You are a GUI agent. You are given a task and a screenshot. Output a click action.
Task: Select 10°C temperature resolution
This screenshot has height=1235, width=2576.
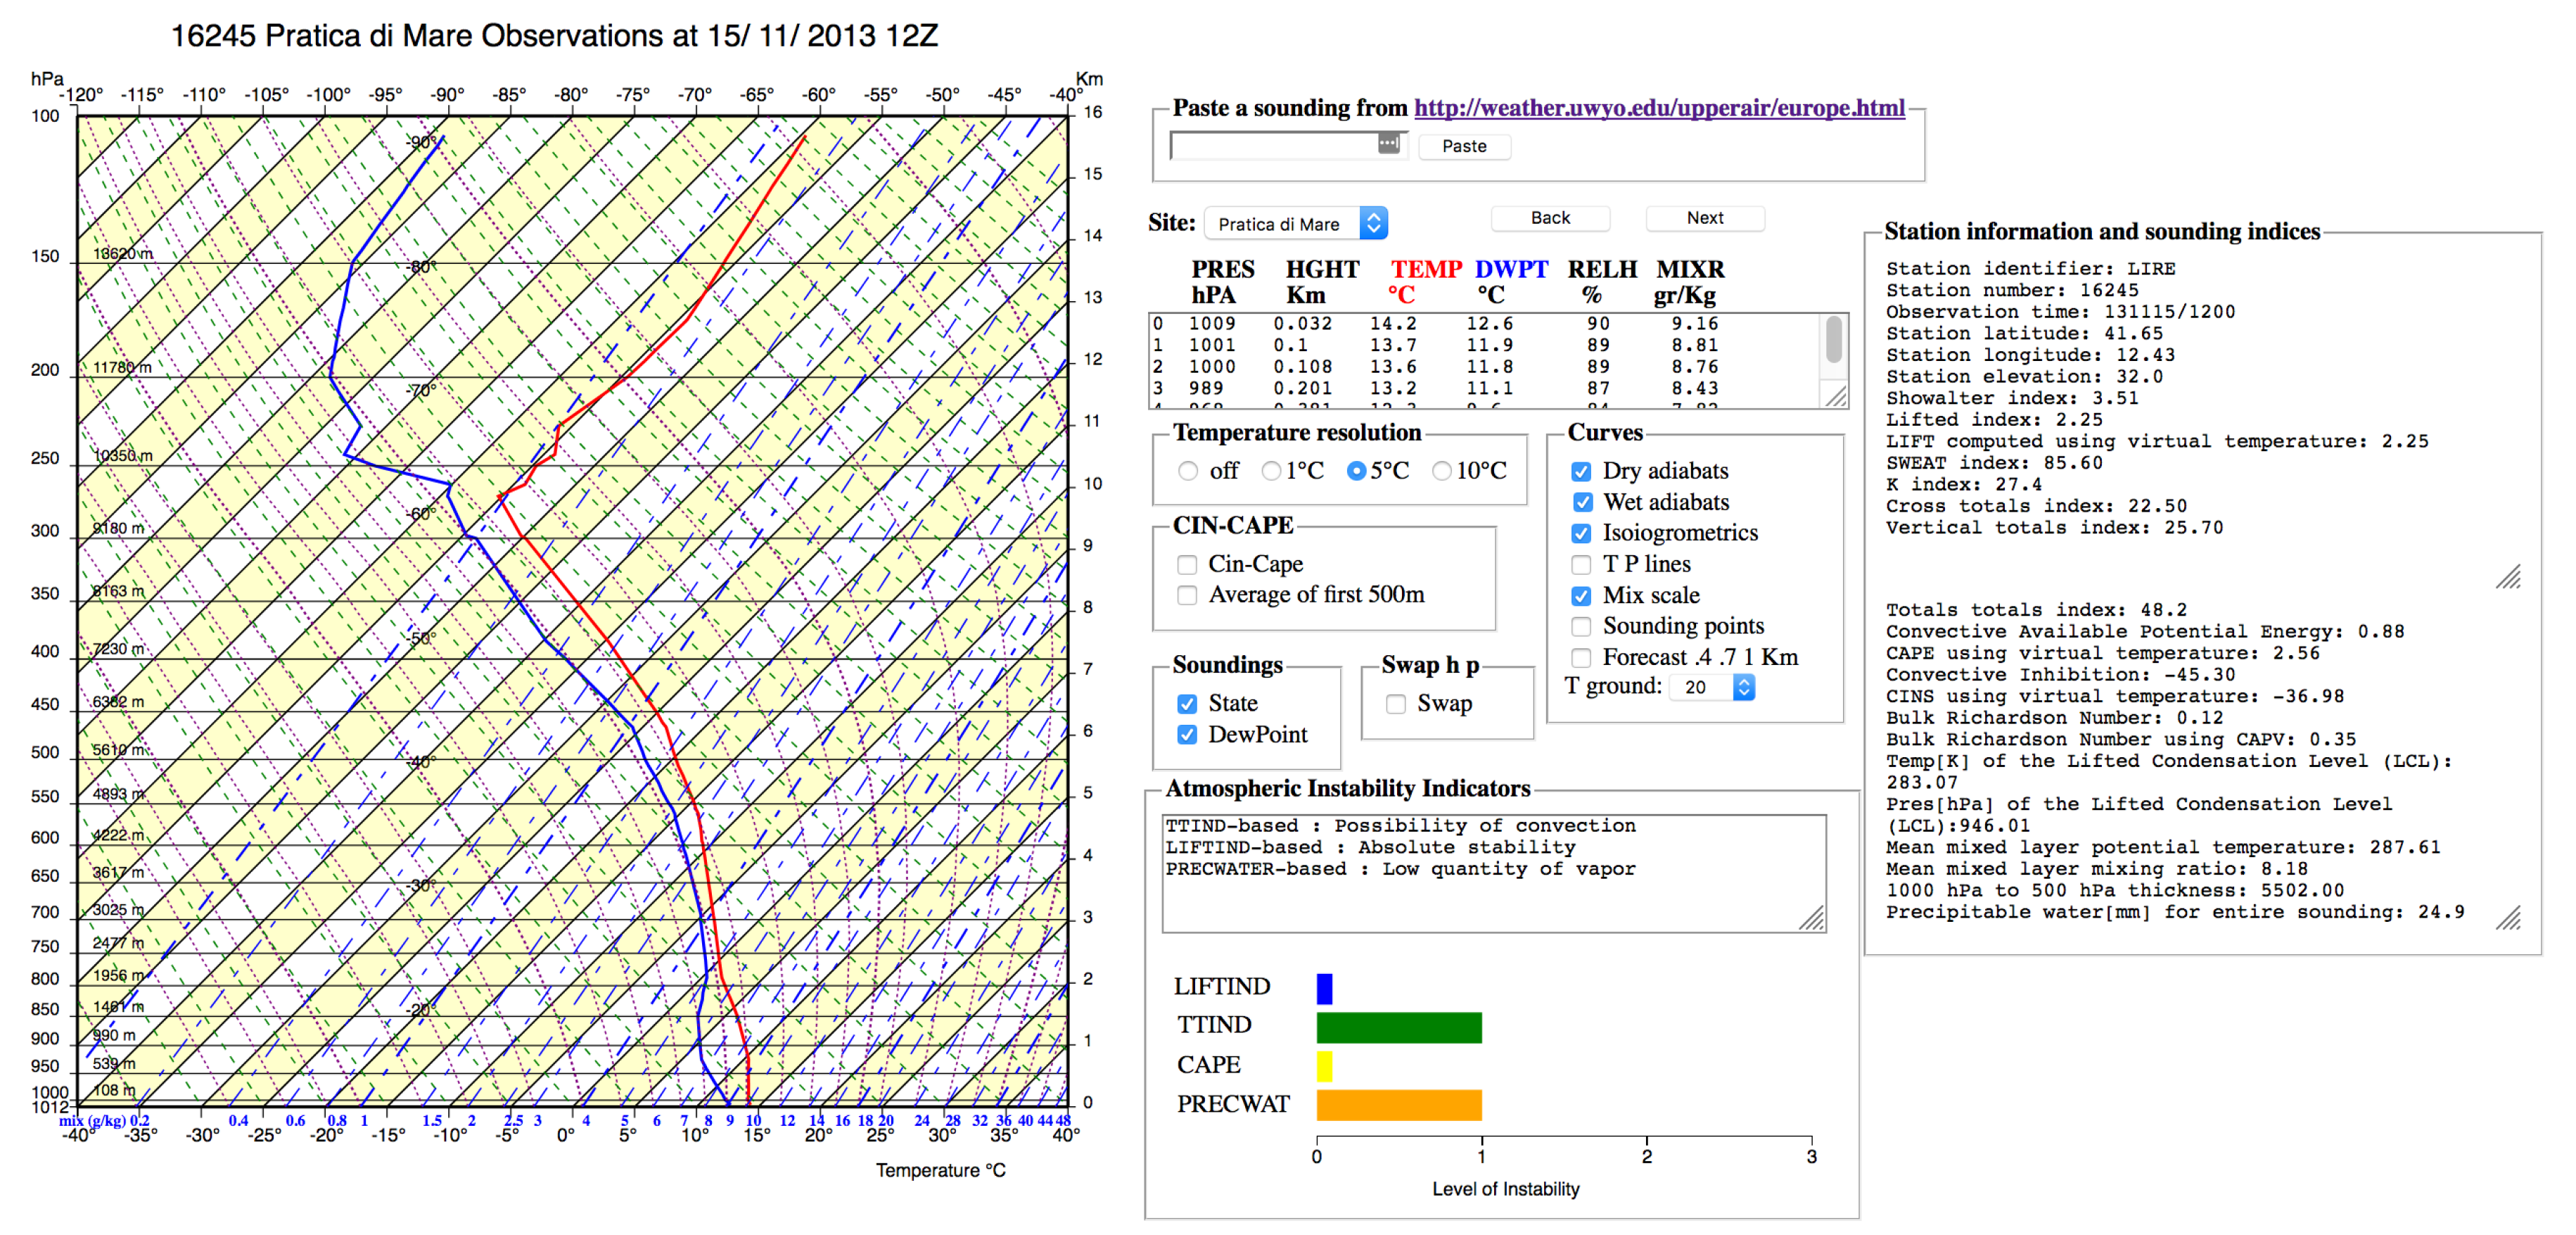coord(1442,471)
